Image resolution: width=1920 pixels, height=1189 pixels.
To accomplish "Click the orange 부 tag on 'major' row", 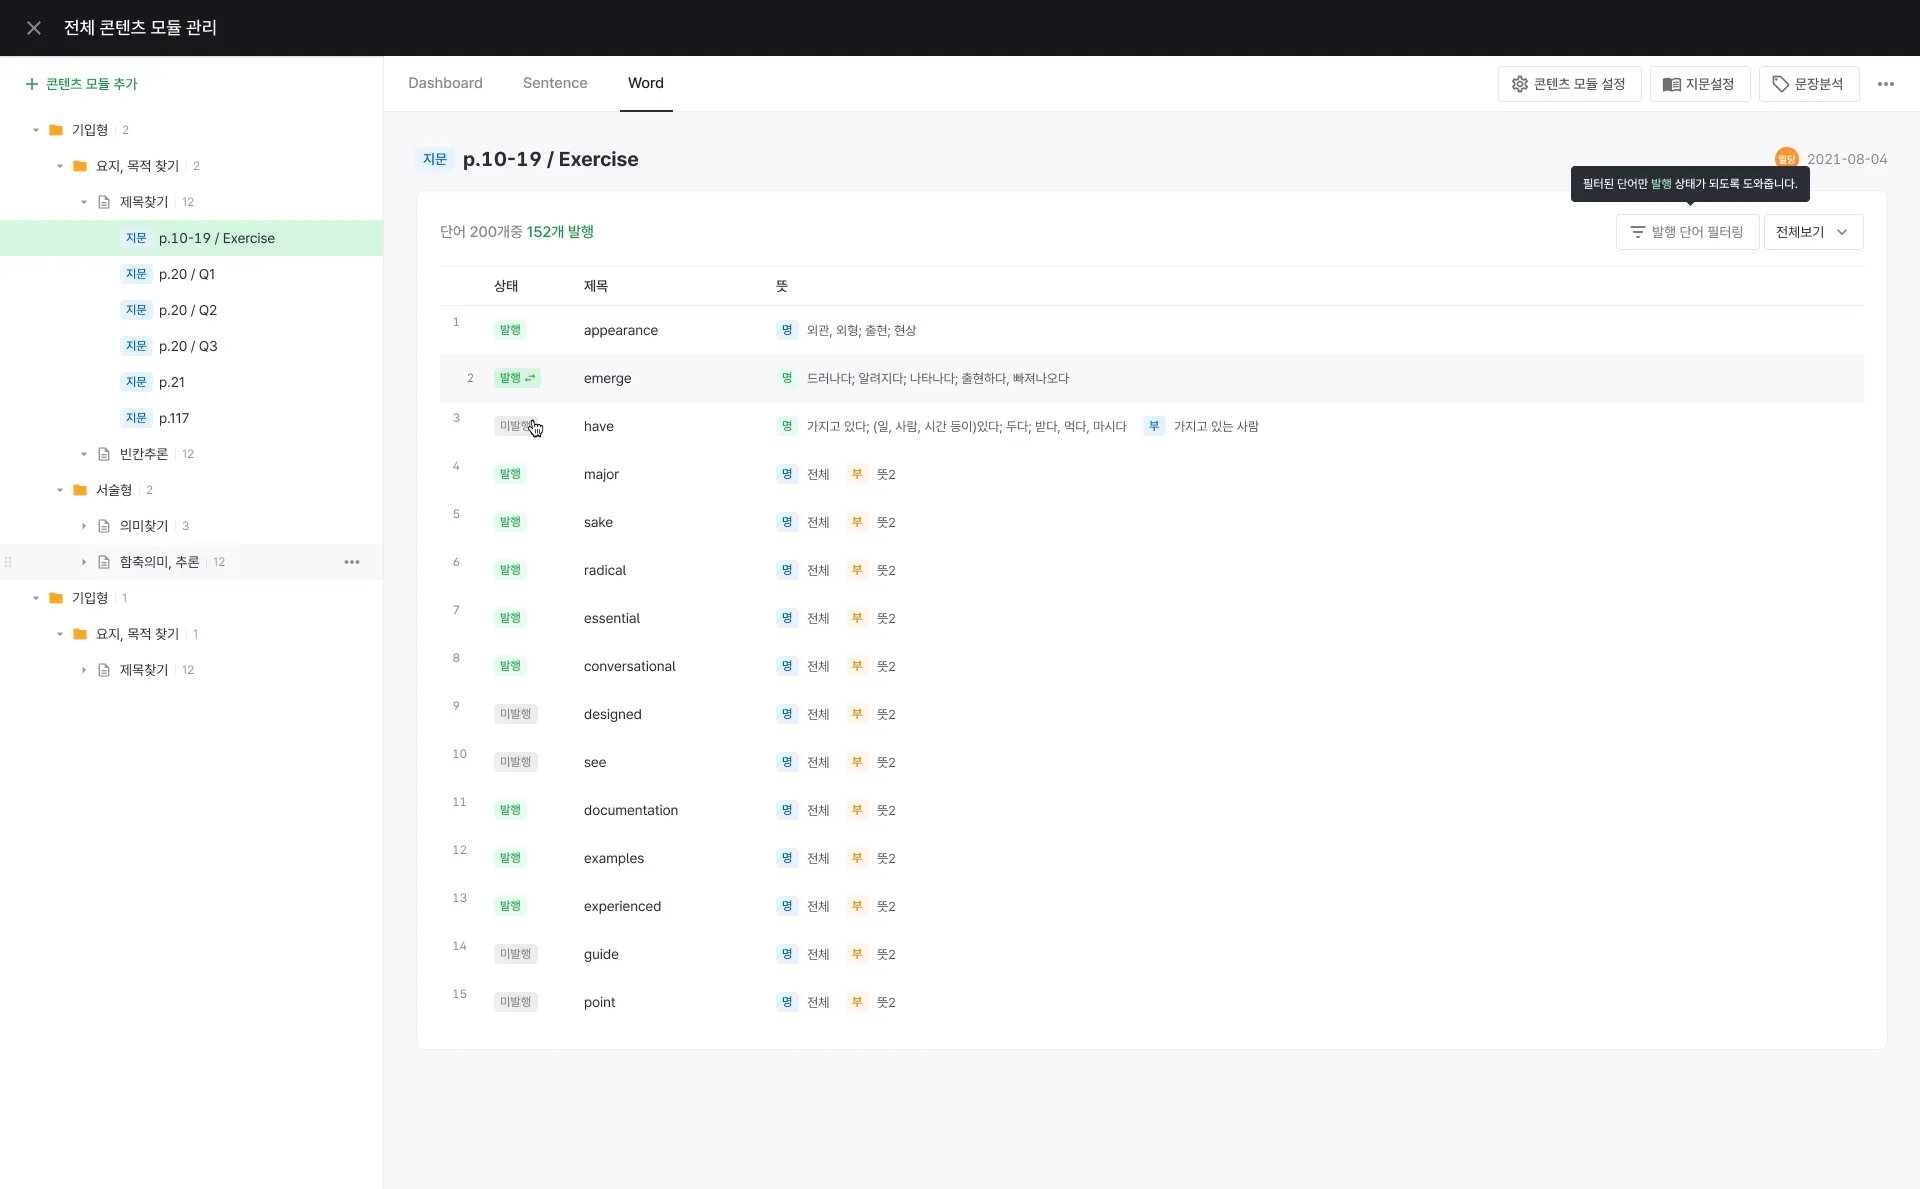I will pos(857,474).
